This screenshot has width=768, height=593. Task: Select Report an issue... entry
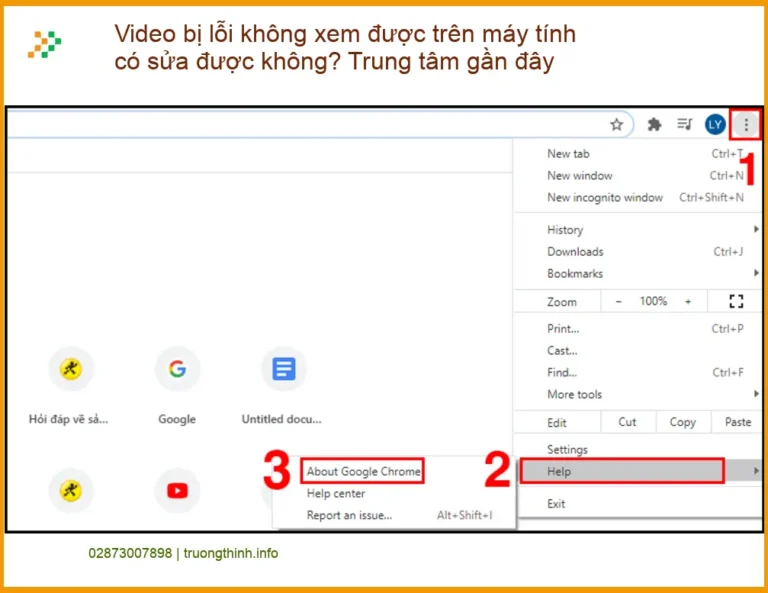[394, 515]
